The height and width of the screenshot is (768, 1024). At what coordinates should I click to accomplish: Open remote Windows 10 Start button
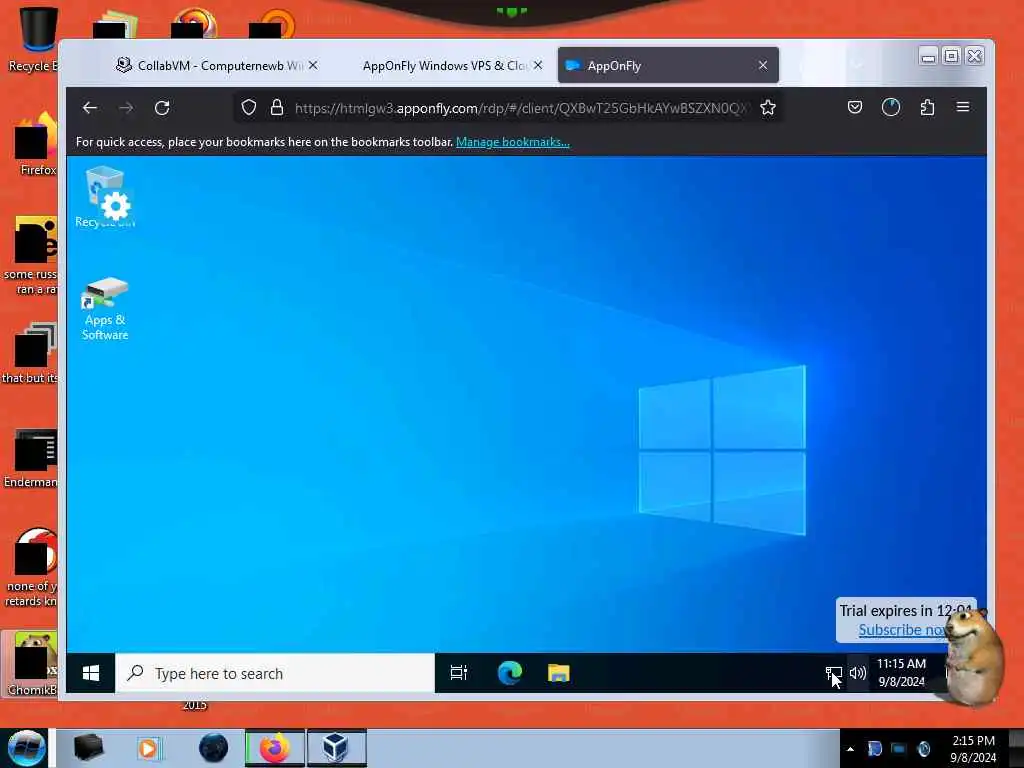(91, 673)
